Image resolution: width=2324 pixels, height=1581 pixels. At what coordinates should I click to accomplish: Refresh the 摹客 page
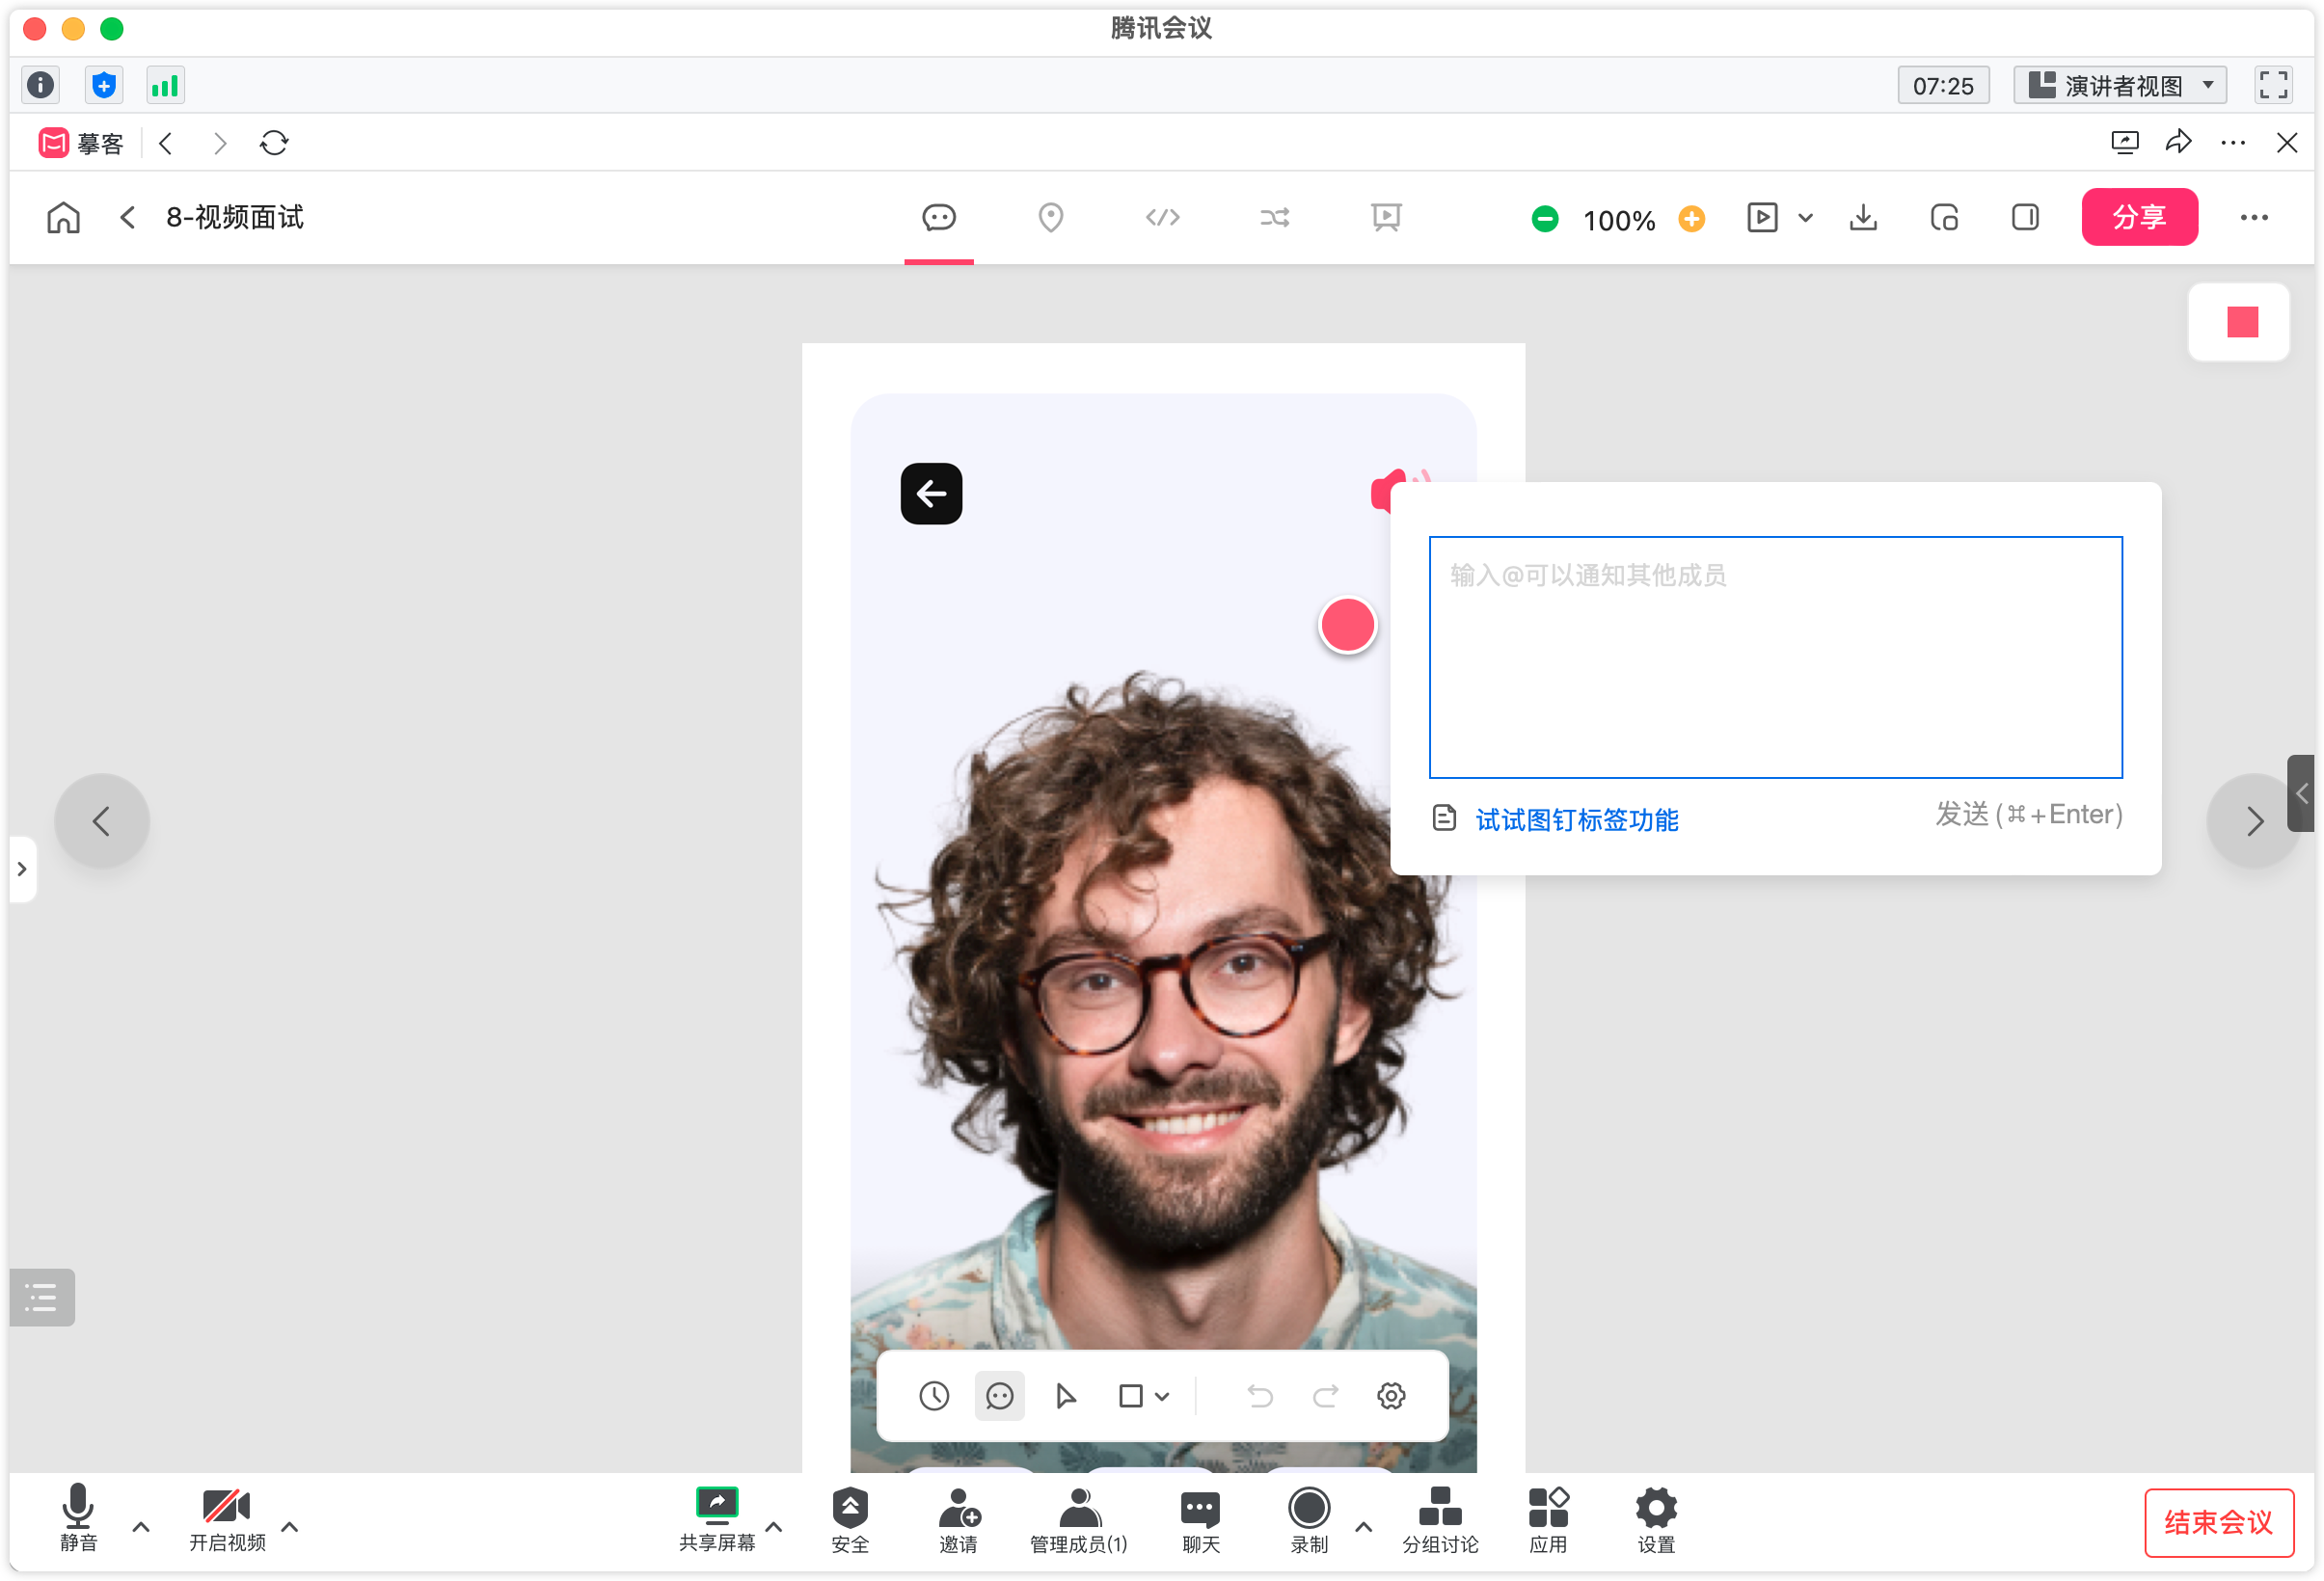[274, 143]
